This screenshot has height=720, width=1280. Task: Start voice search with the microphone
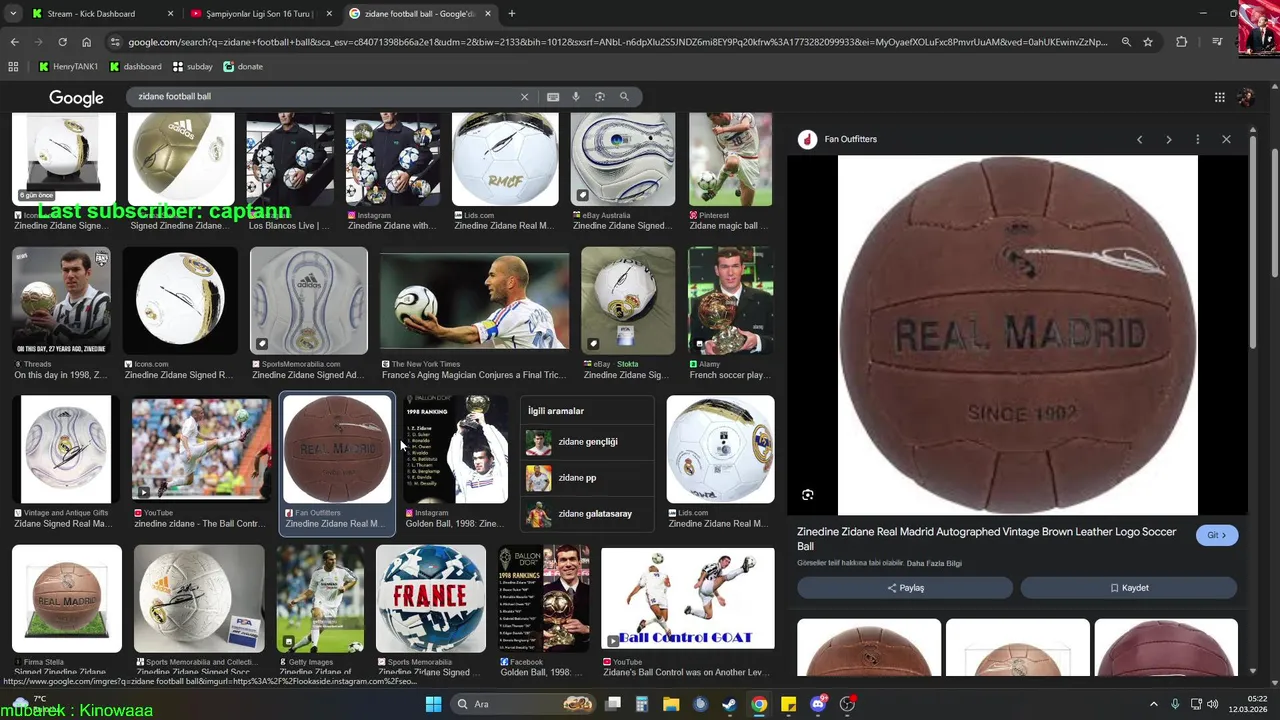point(576,97)
